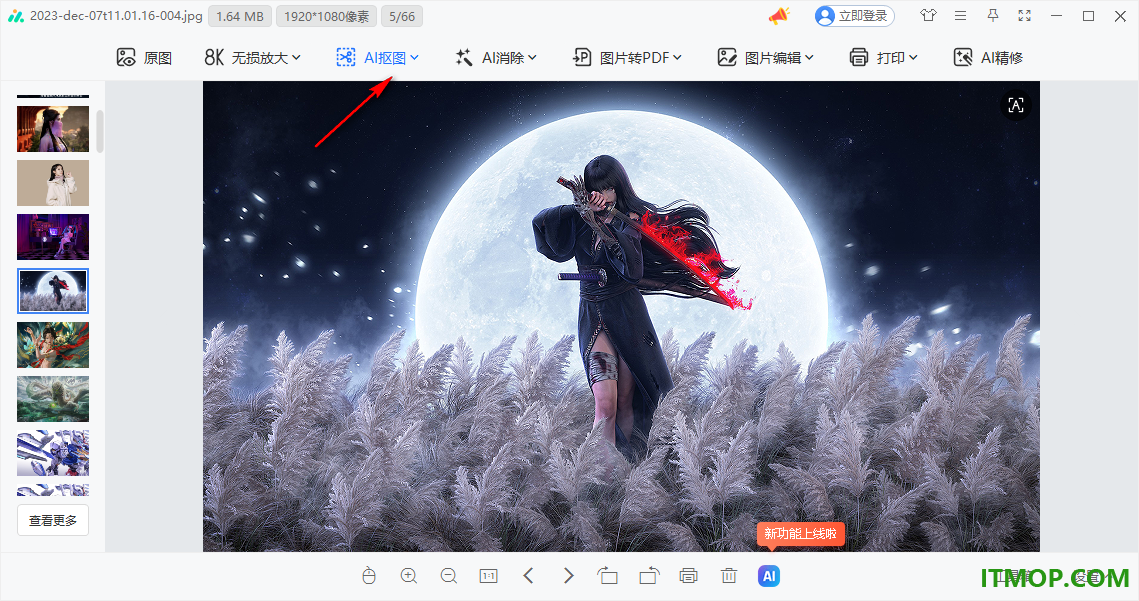Select the blue white robot thumbnail

tap(53, 453)
